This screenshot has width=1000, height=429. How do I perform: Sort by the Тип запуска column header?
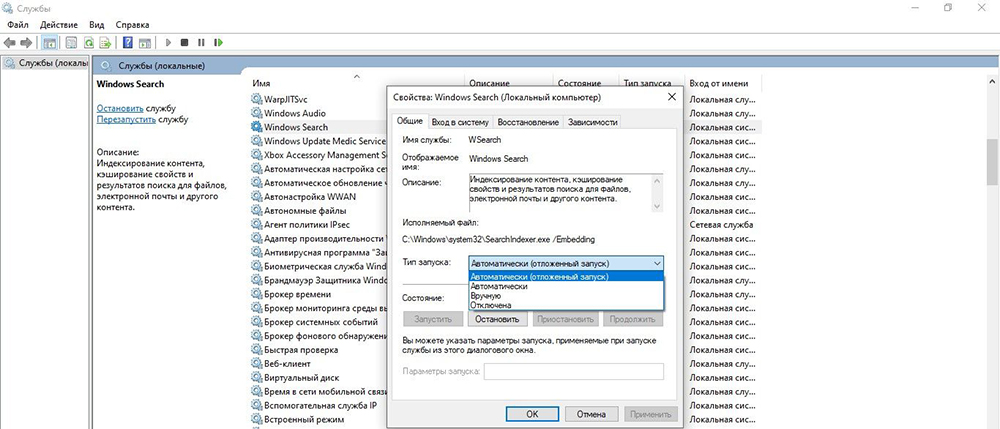coord(651,83)
